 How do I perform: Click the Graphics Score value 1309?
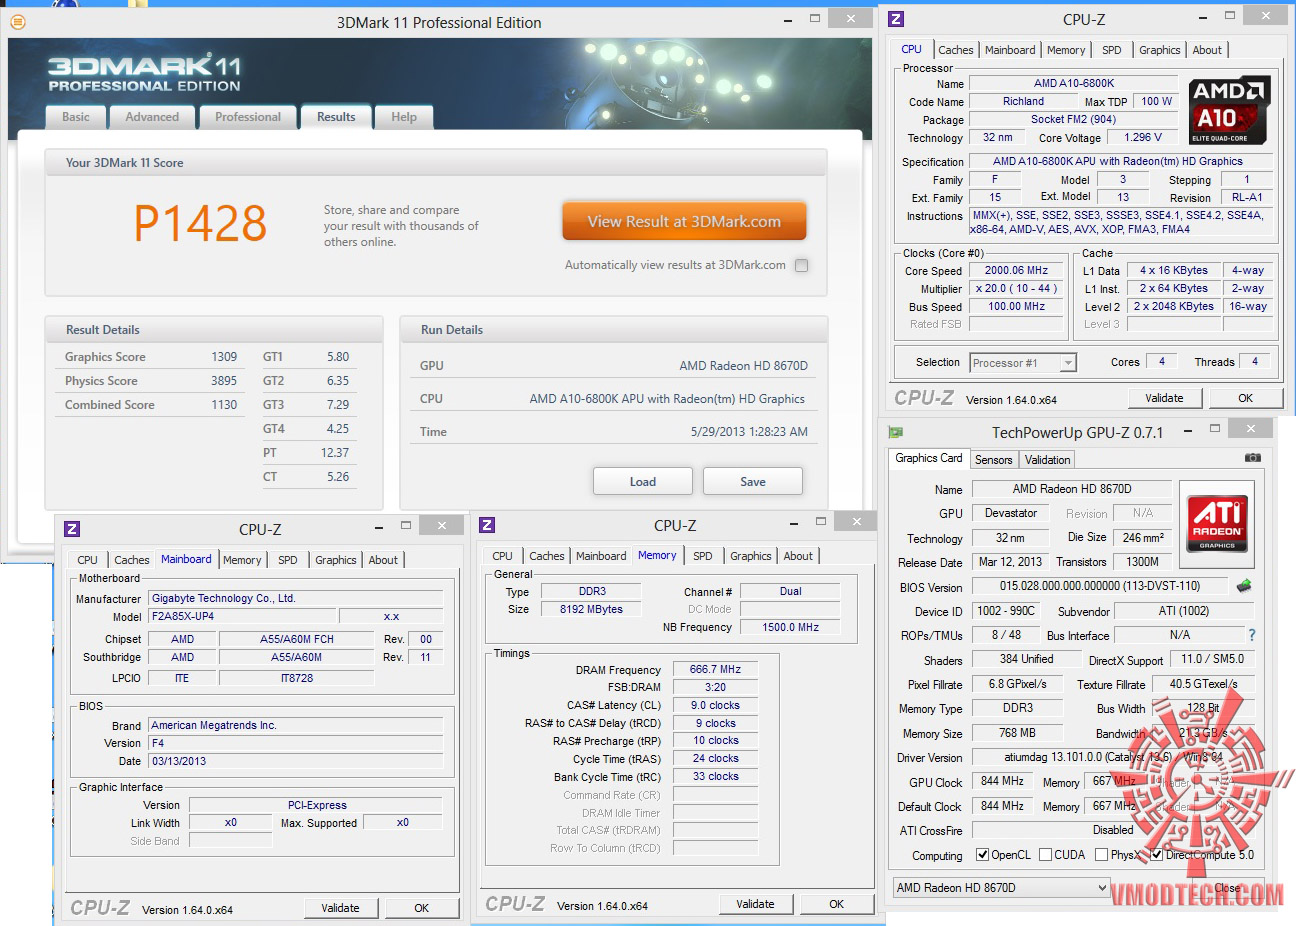click(224, 357)
